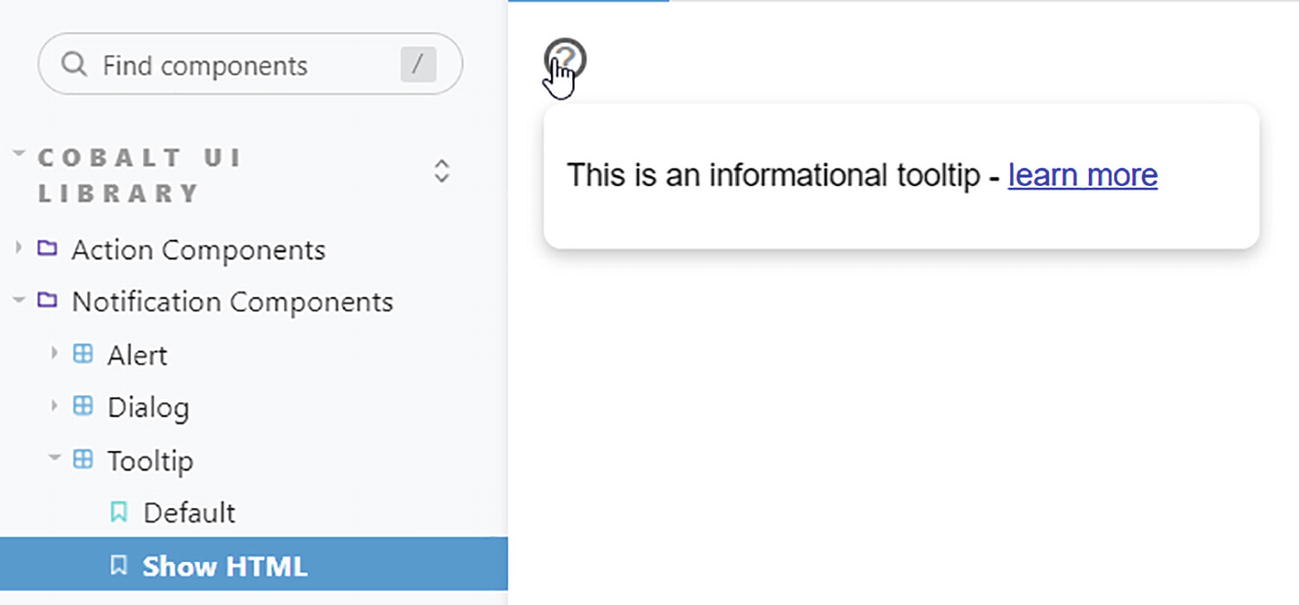Focus the Find components search field
Viewport: 1299px width, 605px height.
240,65
